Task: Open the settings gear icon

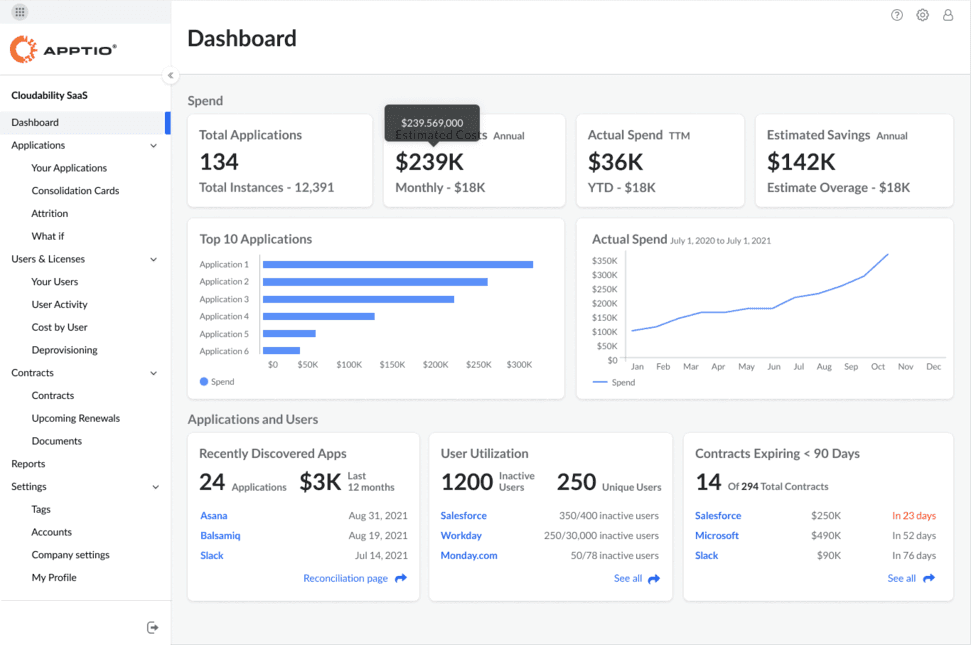Action: (x=923, y=15)
